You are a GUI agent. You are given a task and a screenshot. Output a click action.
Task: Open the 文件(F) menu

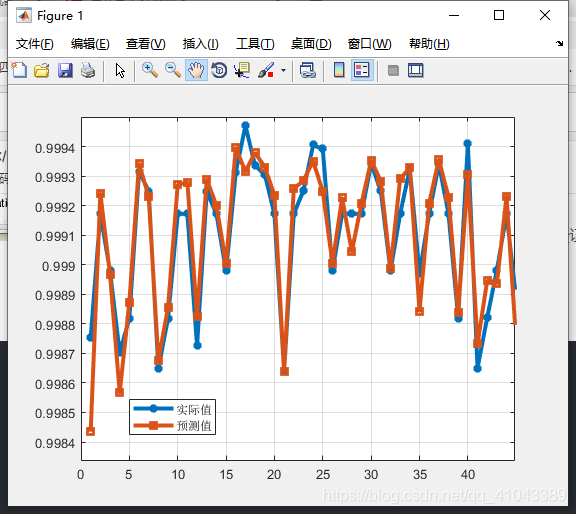coord(35,44)
